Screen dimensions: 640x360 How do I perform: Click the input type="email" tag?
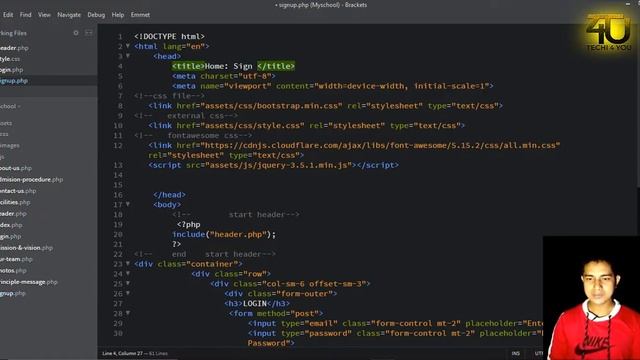point(396,323)
